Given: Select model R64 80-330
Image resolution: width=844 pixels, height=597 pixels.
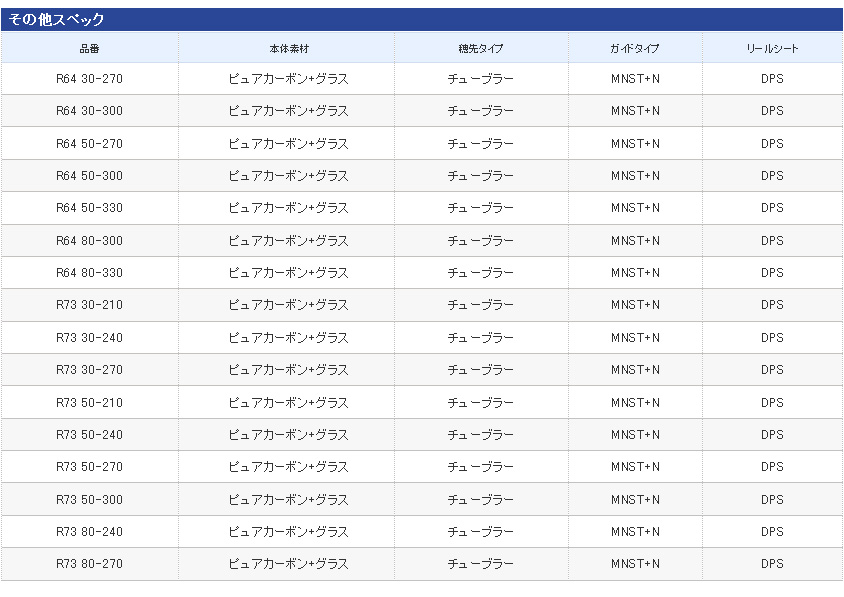Looking at the screenshot, I should click(x=90, y=273).
